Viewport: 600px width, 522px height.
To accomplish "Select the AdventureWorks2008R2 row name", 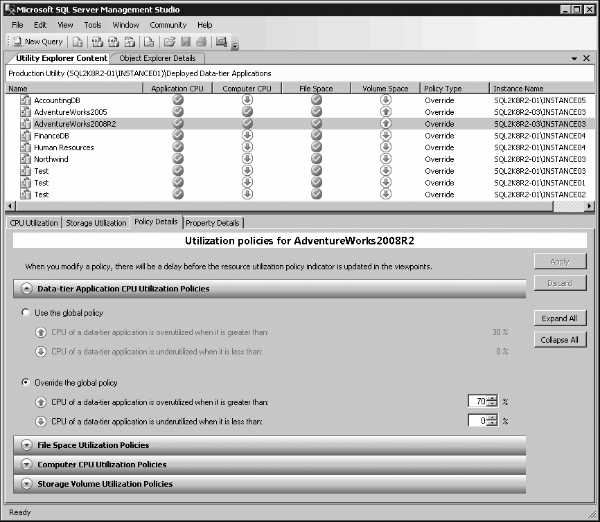I will point(75,124).
